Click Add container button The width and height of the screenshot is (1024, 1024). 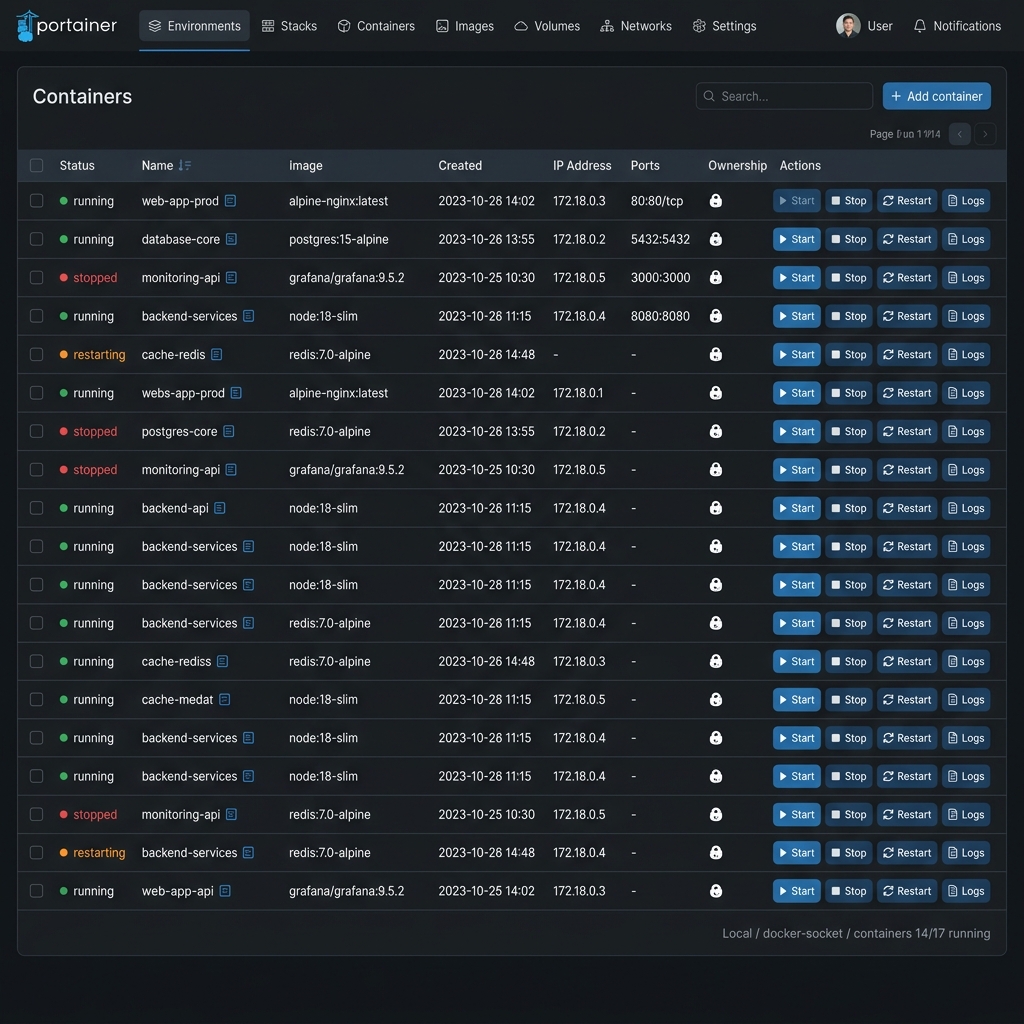(x=936, y=96)
